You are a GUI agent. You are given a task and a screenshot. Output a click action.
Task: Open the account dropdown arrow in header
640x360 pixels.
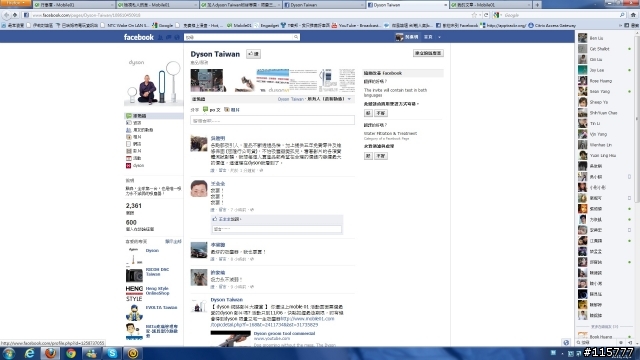pyautogui.click(x=439, y=37)
